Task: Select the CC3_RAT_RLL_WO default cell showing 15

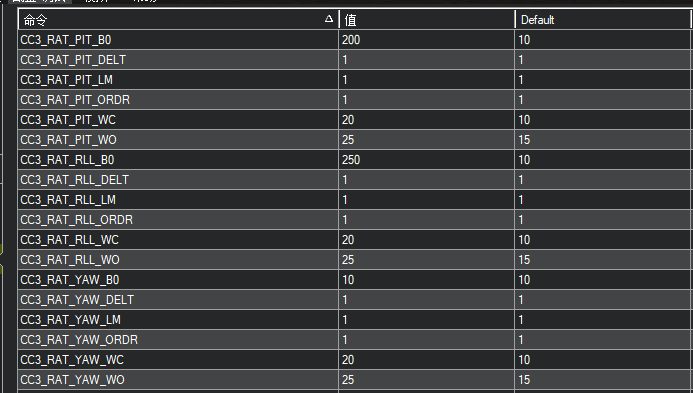Action: click(602, 259)
